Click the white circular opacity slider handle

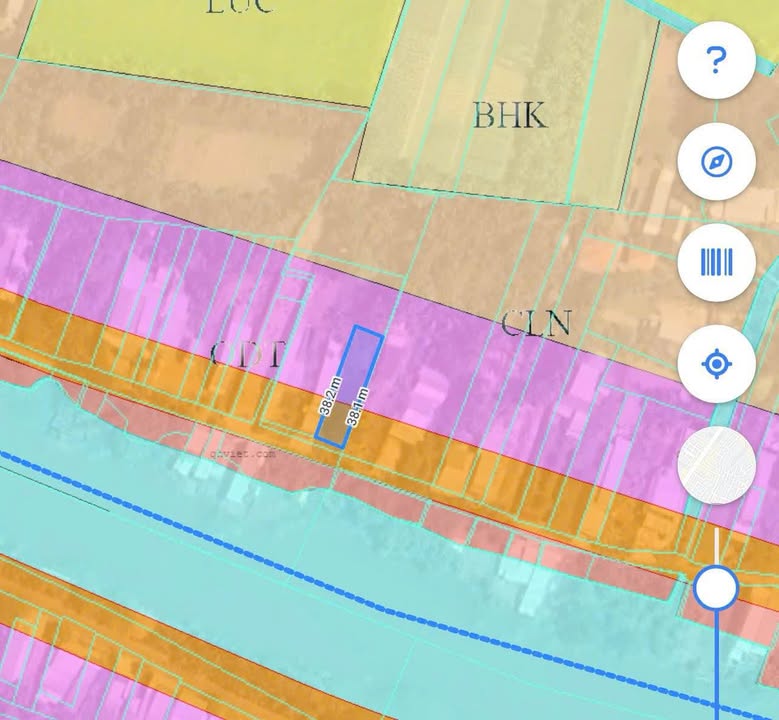coord(716,588)
